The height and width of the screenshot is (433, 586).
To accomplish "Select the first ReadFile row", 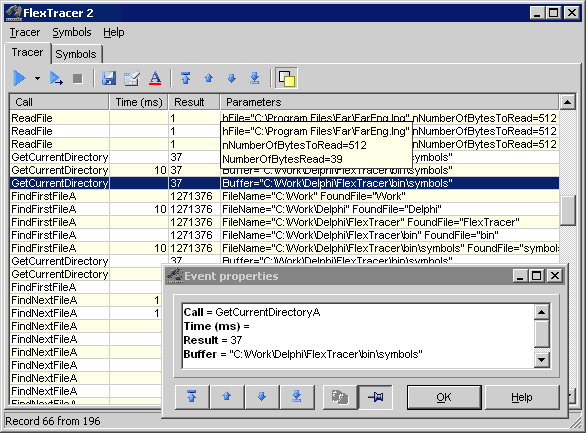I will (284, 118).
